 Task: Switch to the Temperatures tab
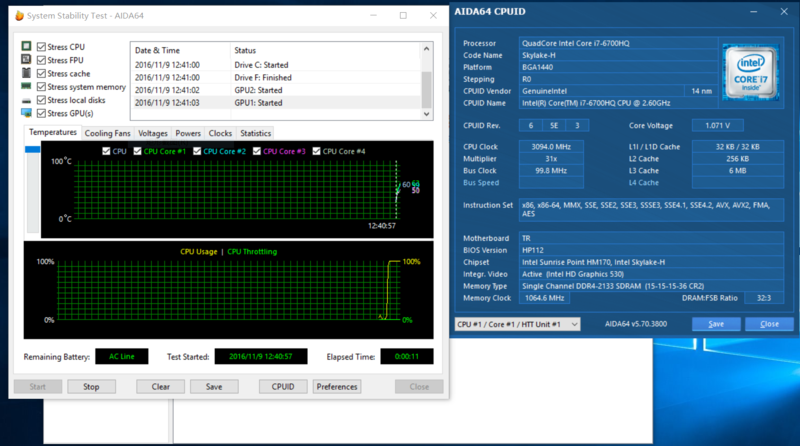pos(53,132)
